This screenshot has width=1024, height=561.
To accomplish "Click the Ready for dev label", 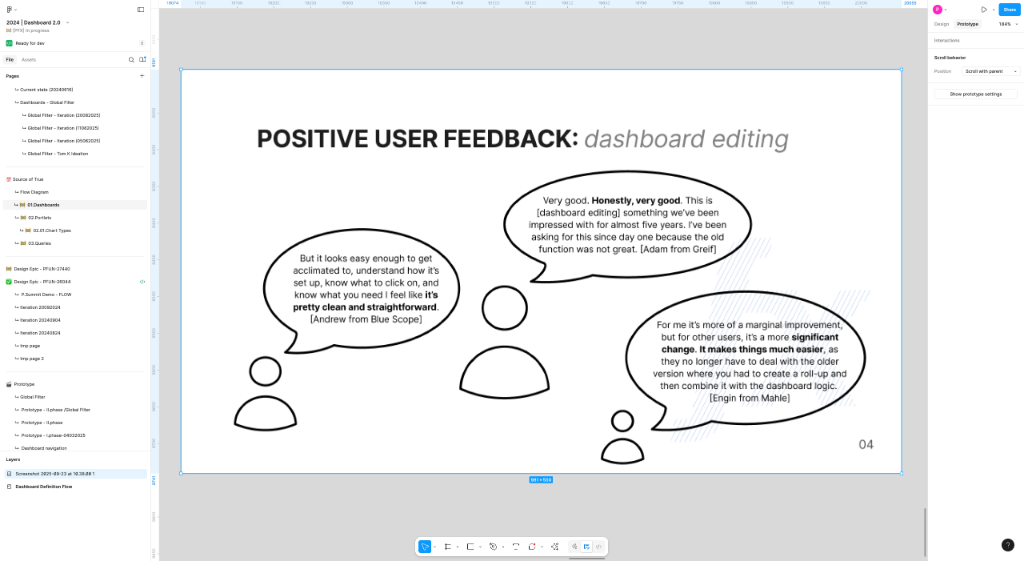I will click(30, 43).
